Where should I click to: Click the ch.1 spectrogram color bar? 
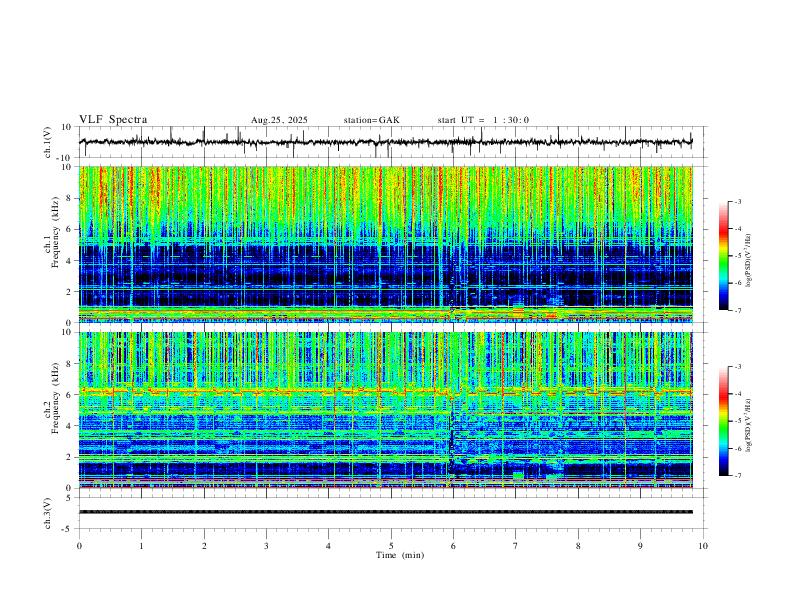(x=724, y=256)
